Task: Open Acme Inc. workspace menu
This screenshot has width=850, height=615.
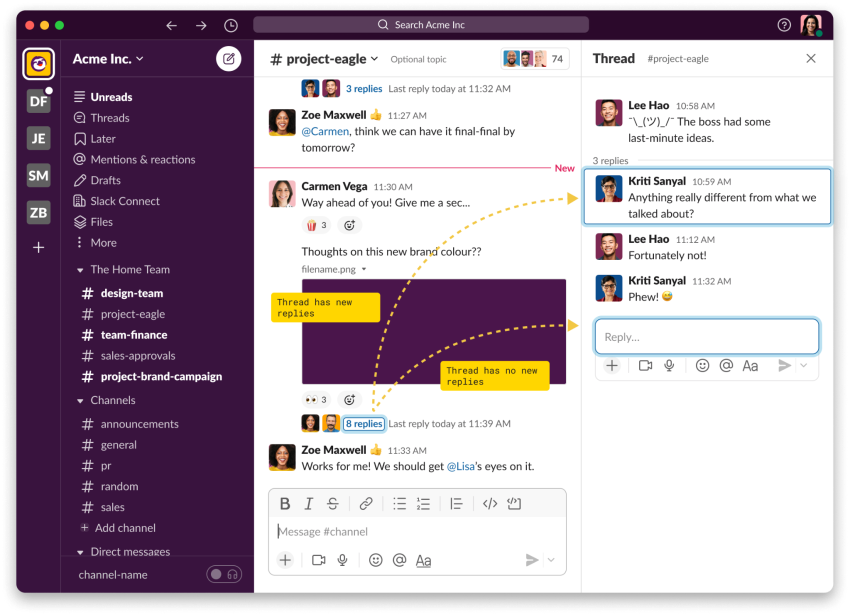Action: coord(108,59)
